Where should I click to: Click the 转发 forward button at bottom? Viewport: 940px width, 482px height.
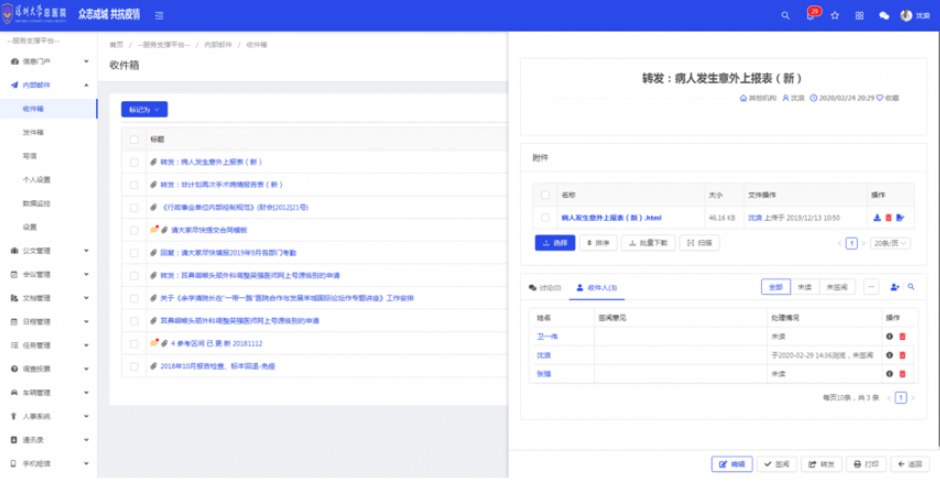821,464
